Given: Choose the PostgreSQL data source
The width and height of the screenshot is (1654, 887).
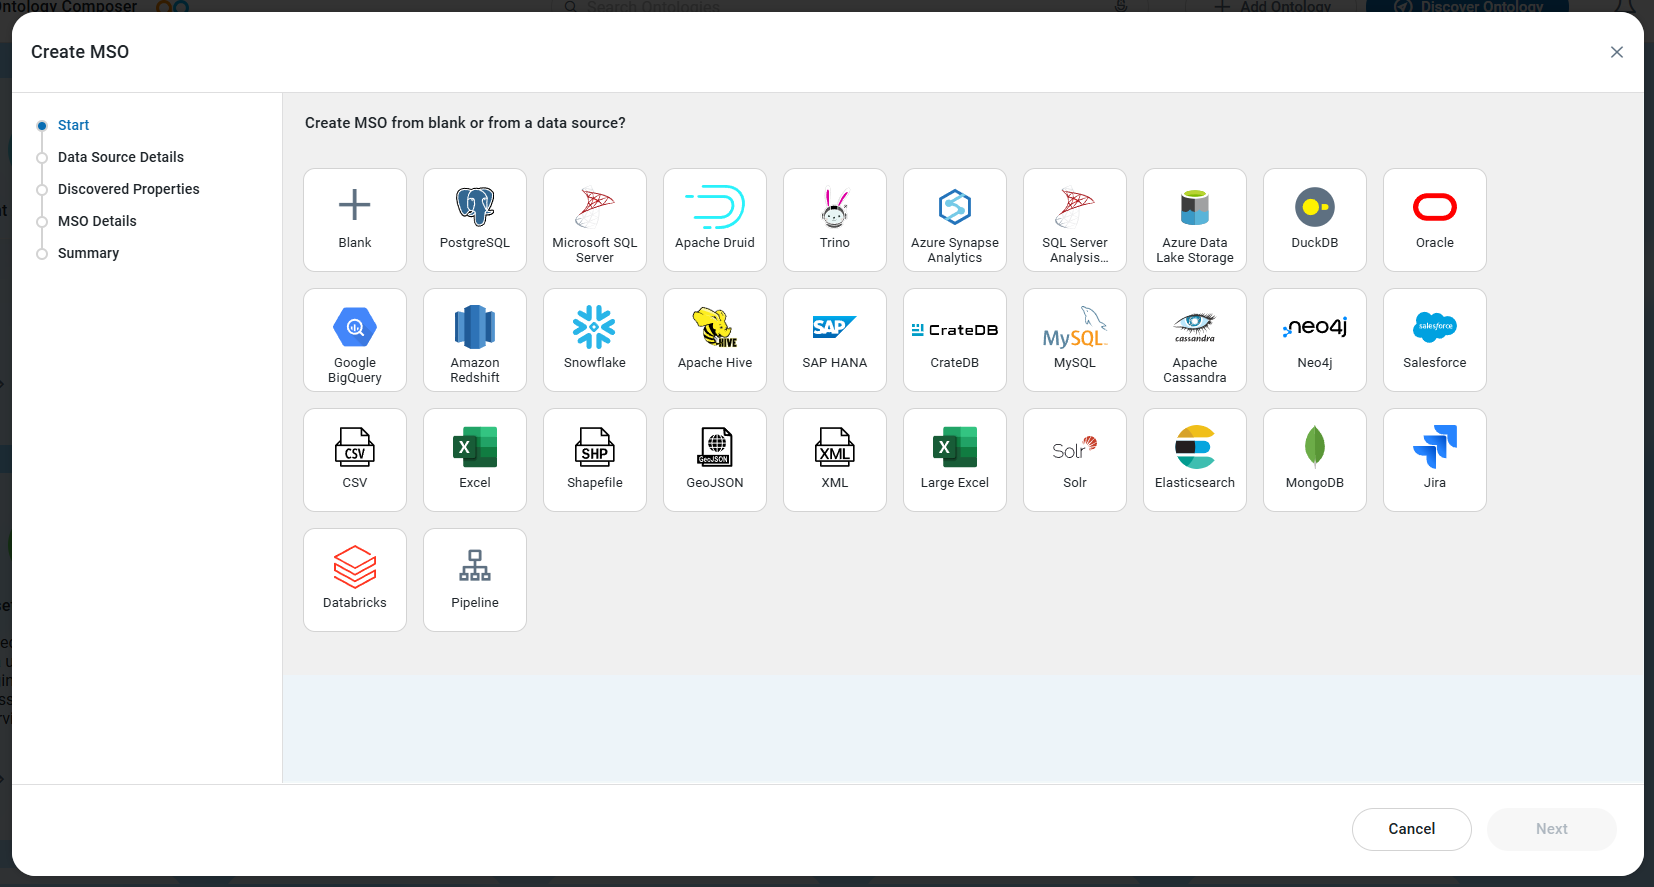Looking at the screenshot, I should click(475, 220).
